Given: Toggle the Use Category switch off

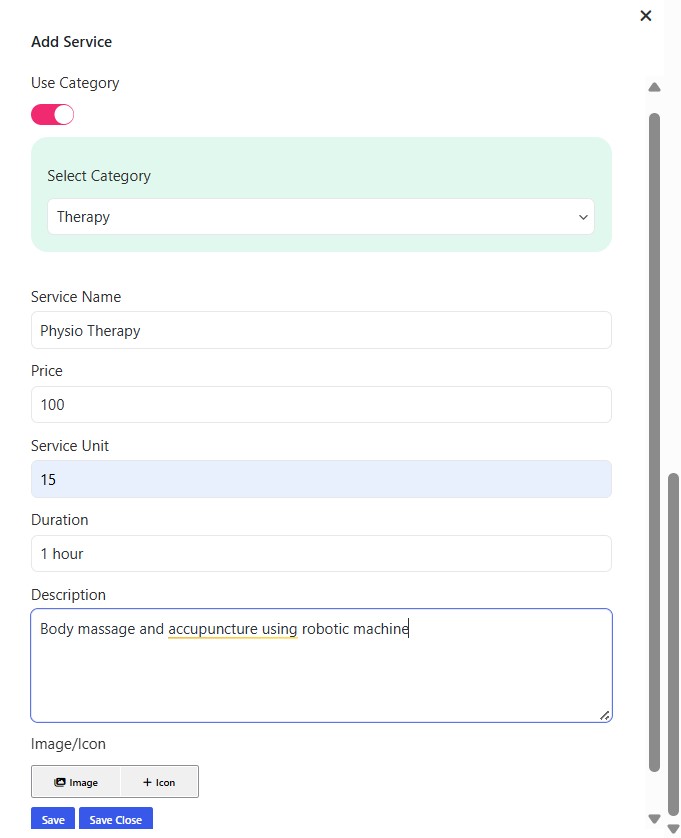Looking at the screenshot, I should click(x=53, y=114).
